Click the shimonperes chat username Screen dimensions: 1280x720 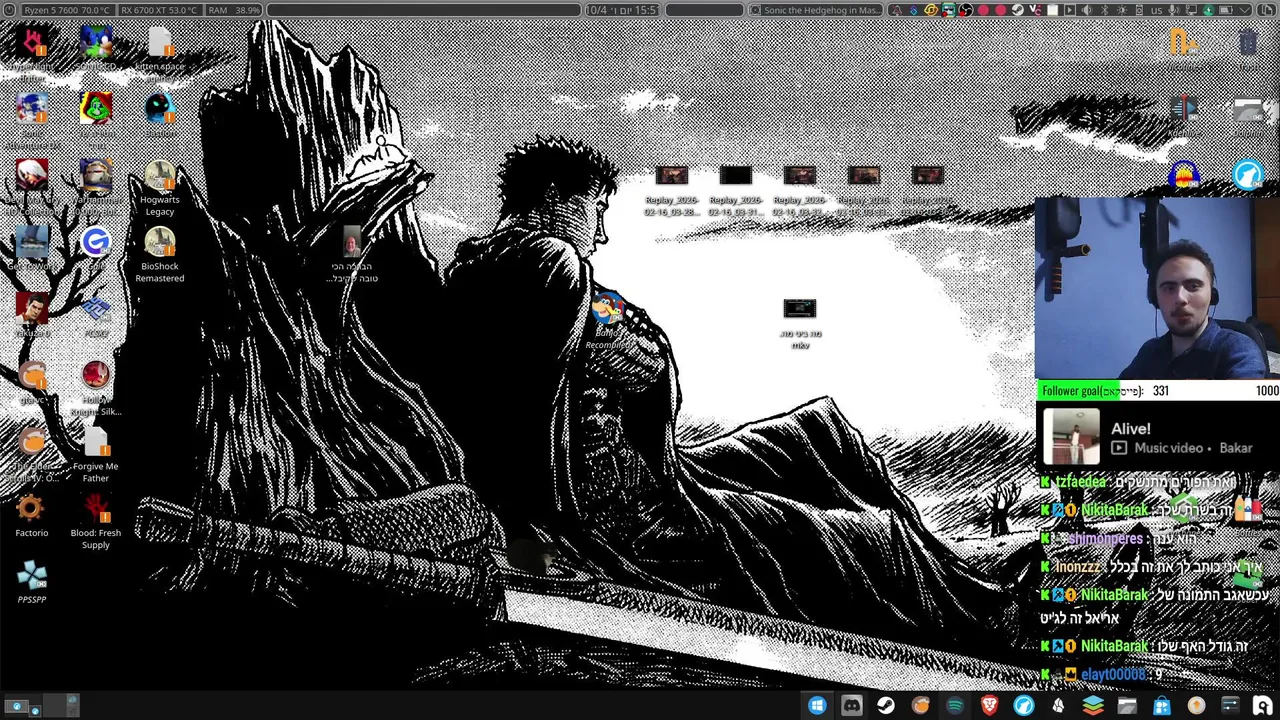click(x=1106, y=539)
